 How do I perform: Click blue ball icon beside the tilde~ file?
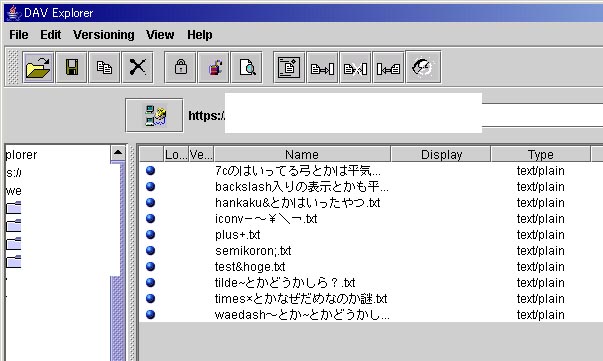150,282
